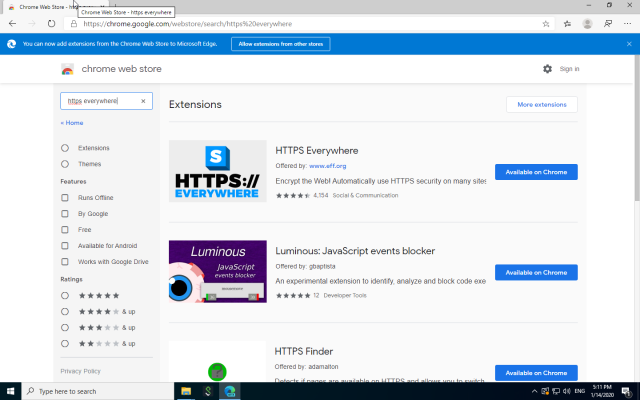
Task: Click Allow extensions from other stores
Action: 280,44
